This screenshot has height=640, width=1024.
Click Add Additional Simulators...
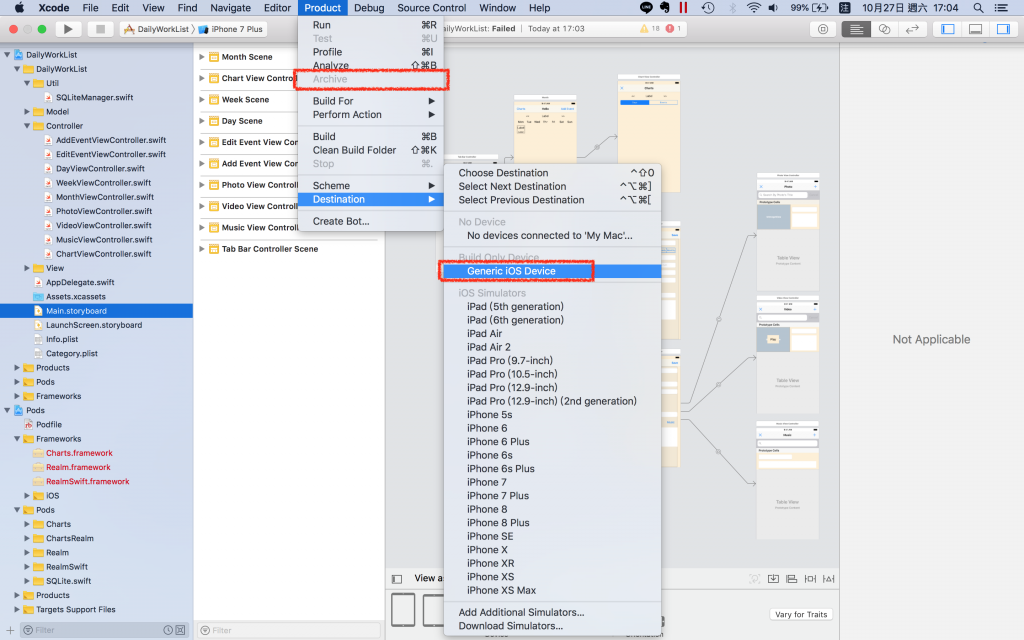[552, 613]
